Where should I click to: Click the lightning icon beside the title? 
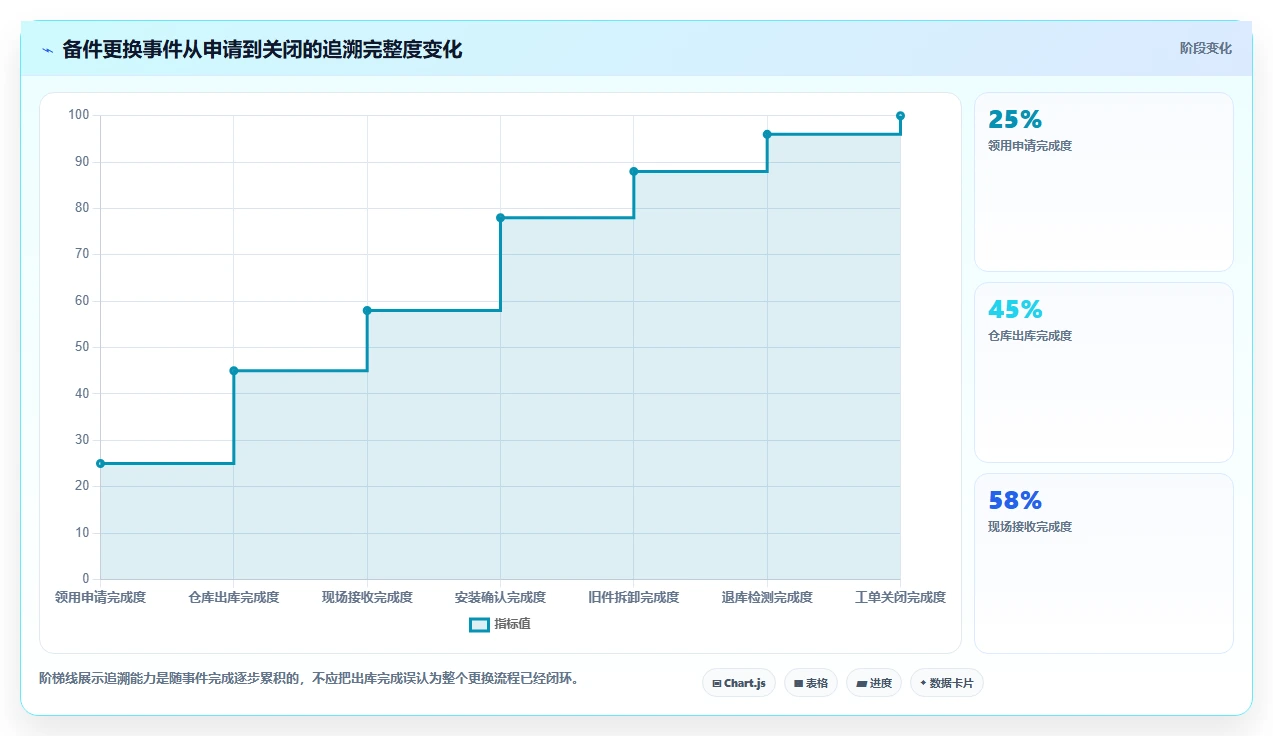click(x=47, y=50)
